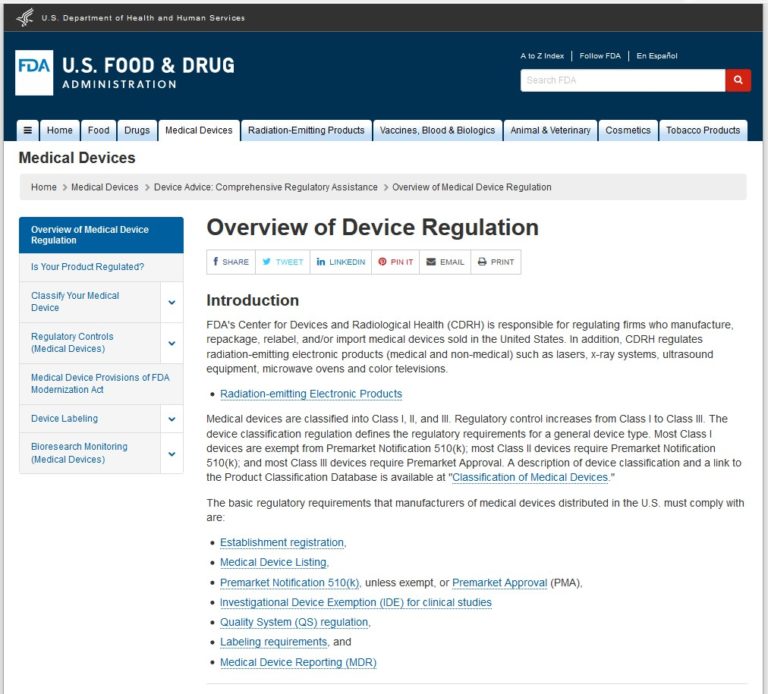Pin it on Pinterest
768x694 pixels.
395,262
